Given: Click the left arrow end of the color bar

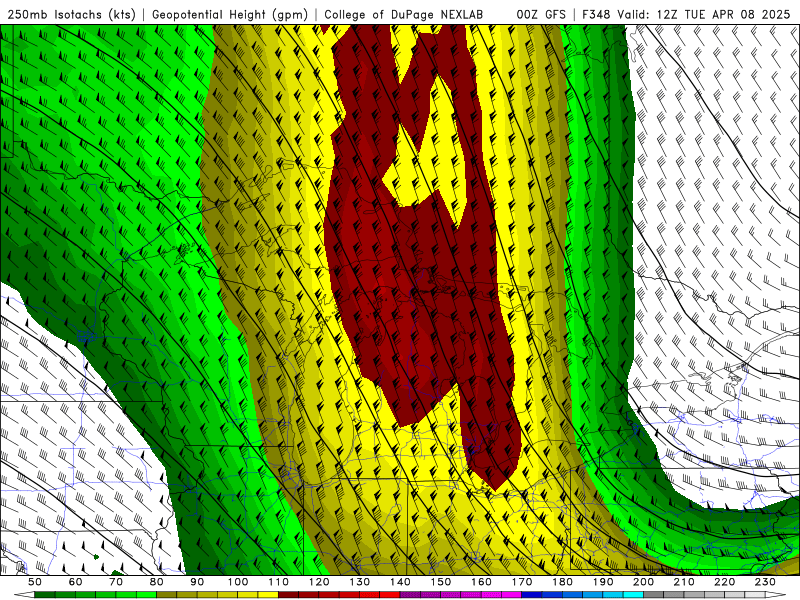Looking at the screenshot, I should coord(24,595).
